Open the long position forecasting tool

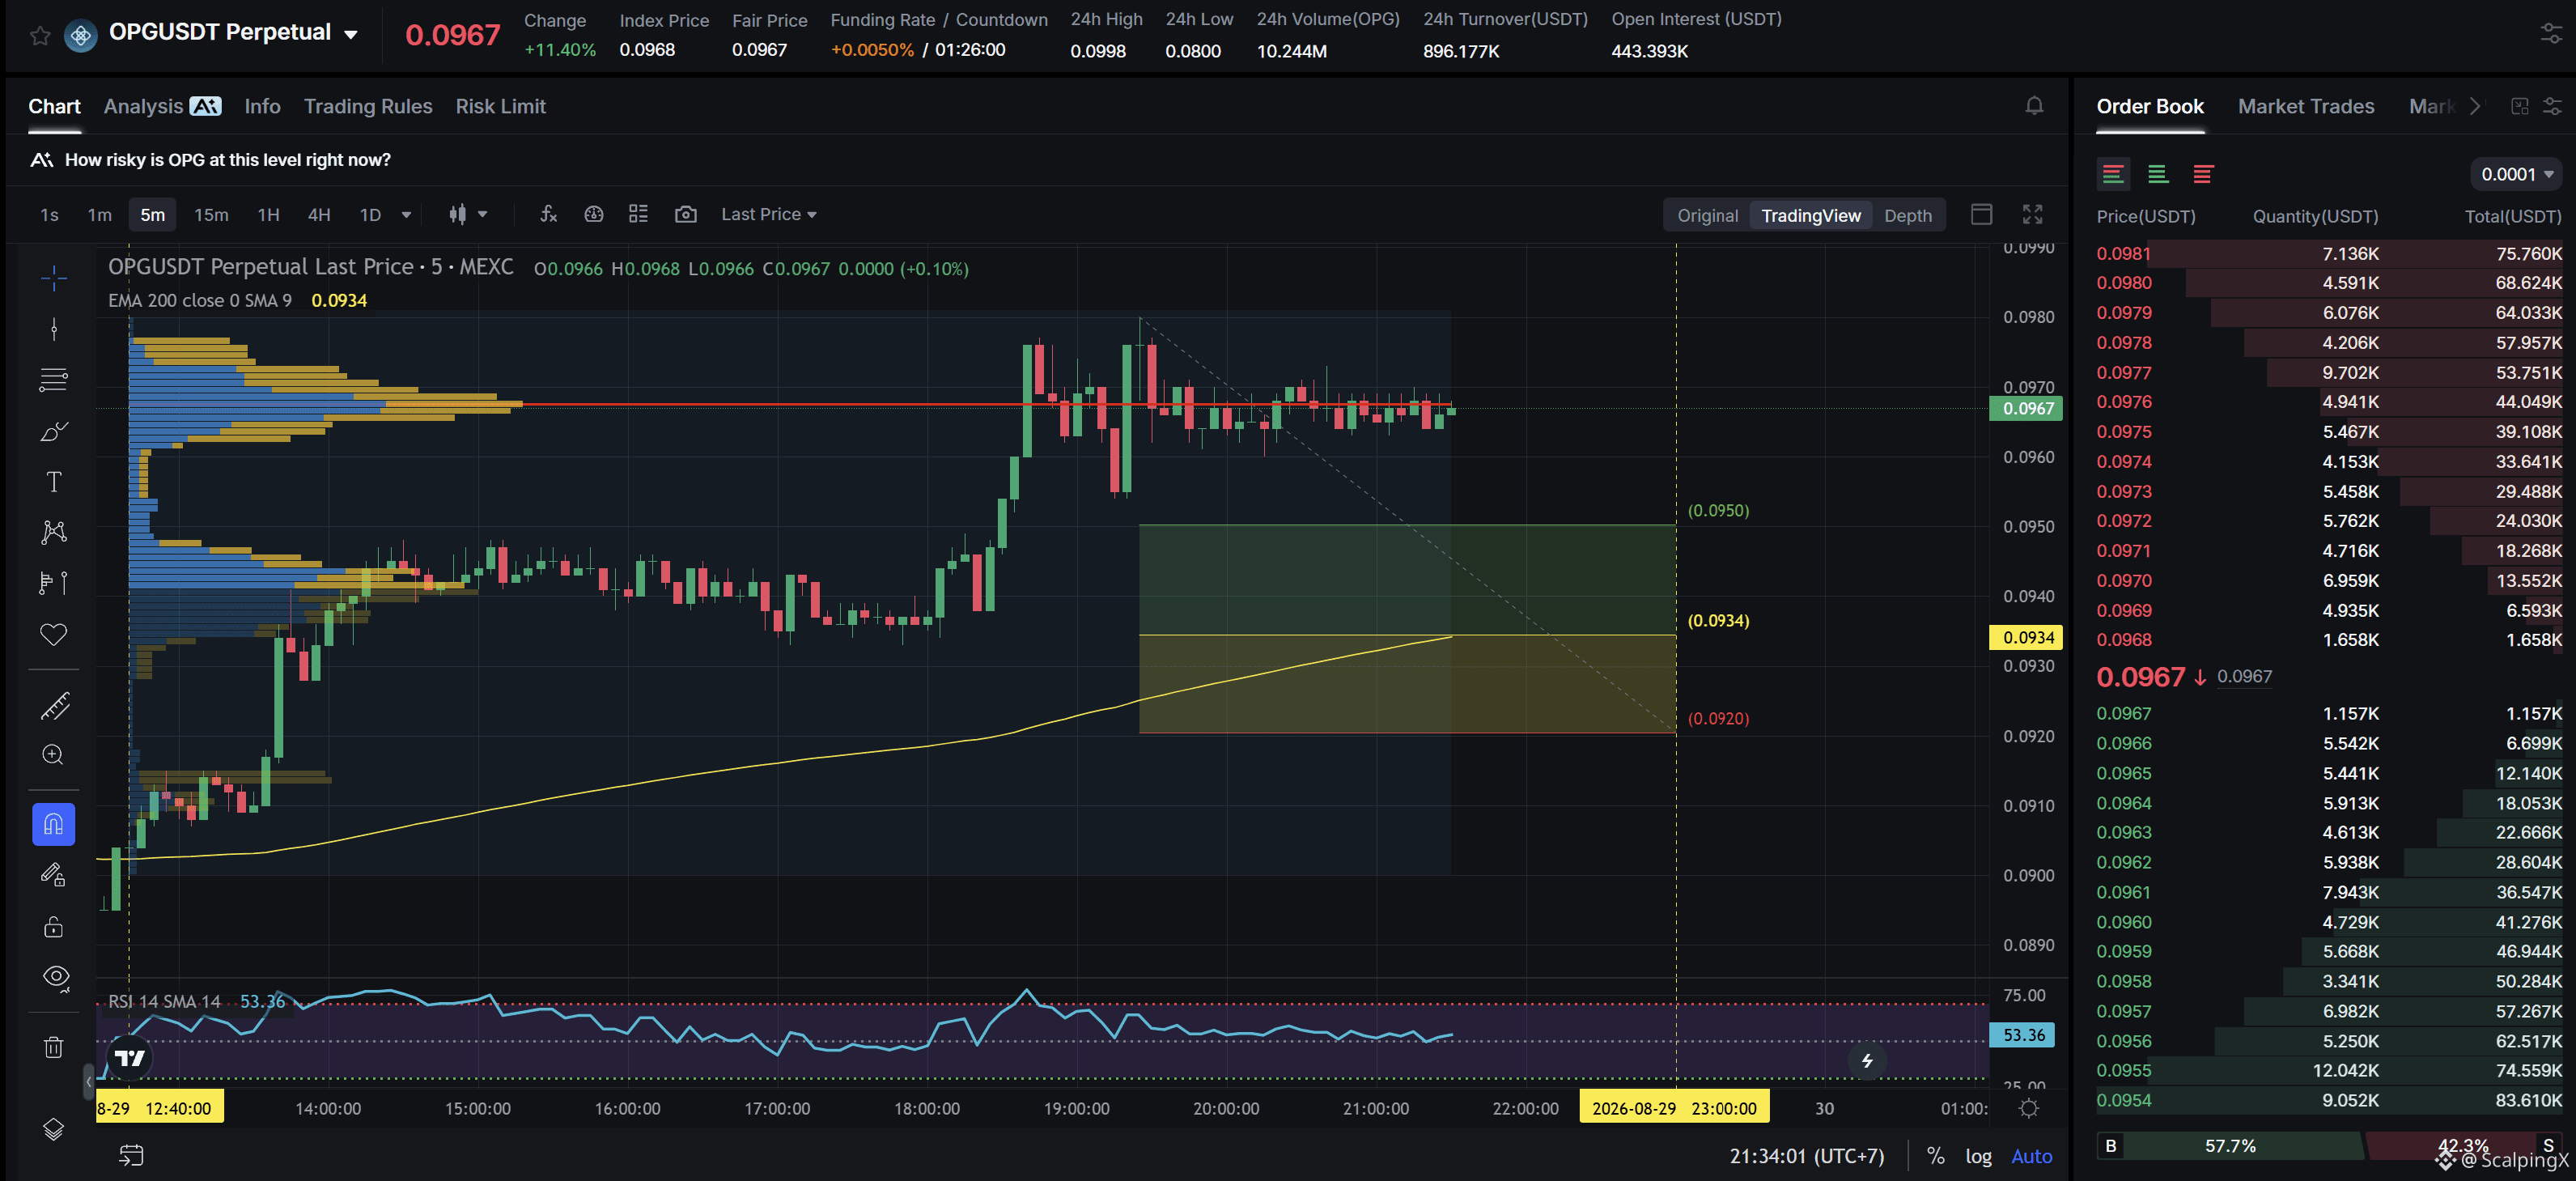(54, 583)
